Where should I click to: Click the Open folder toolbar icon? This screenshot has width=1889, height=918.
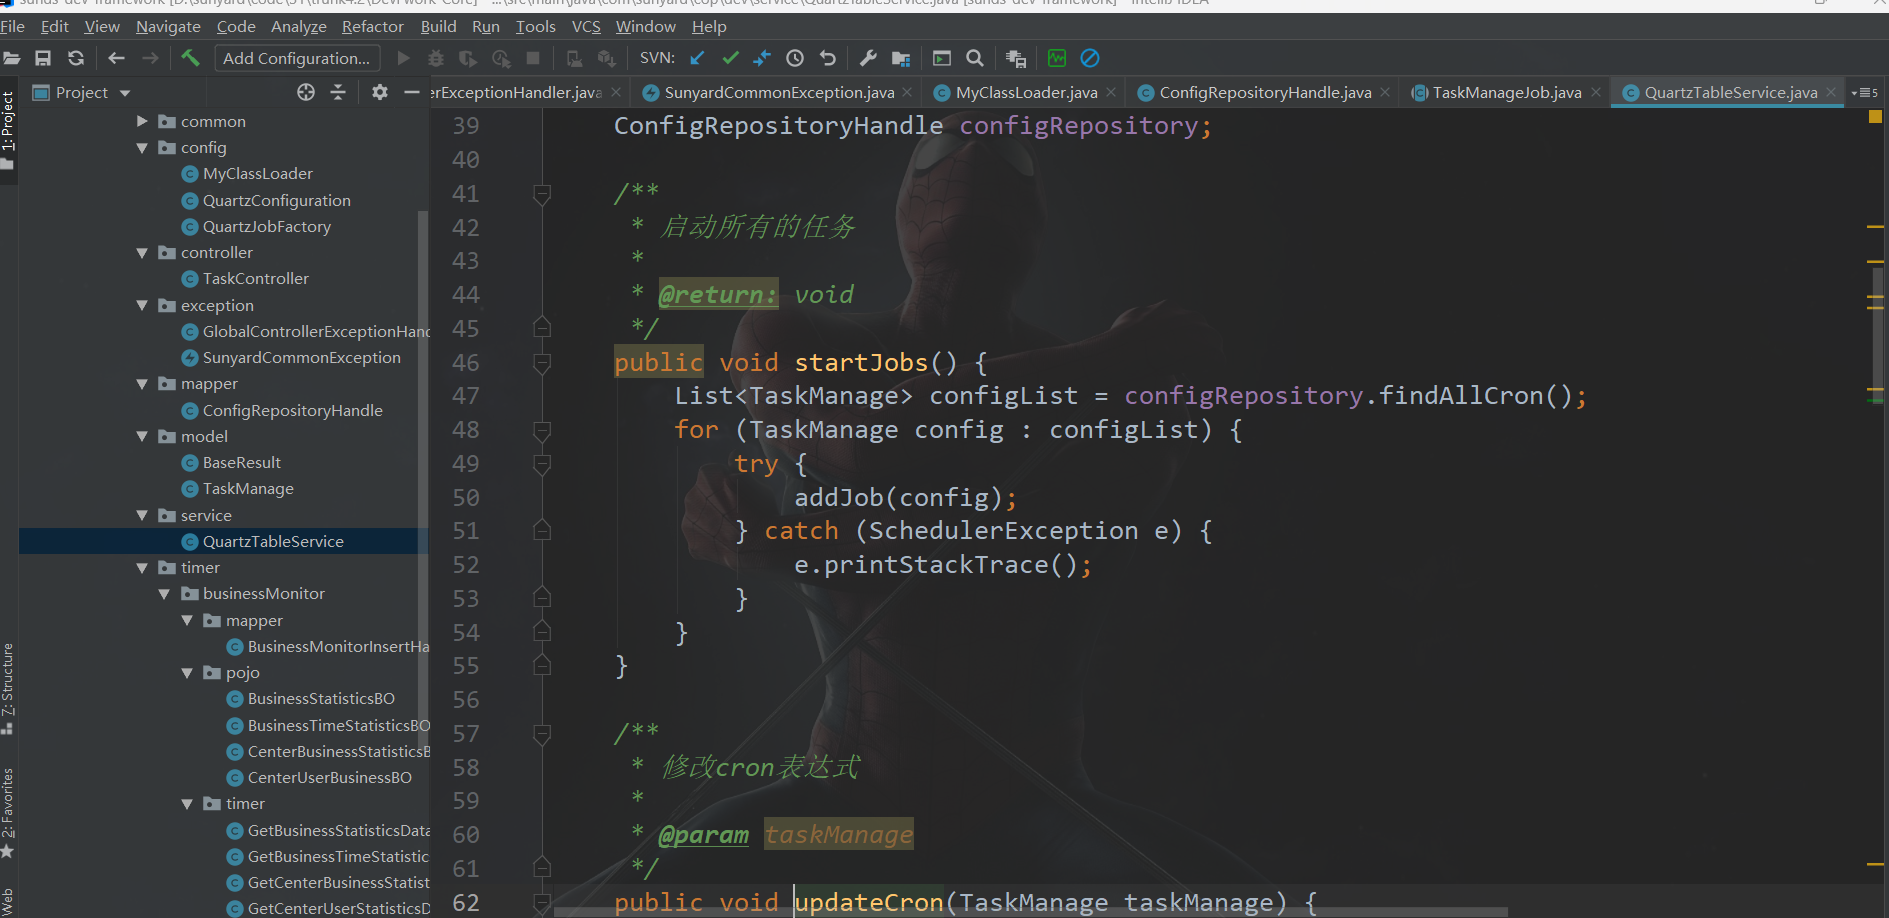[11, 58]
